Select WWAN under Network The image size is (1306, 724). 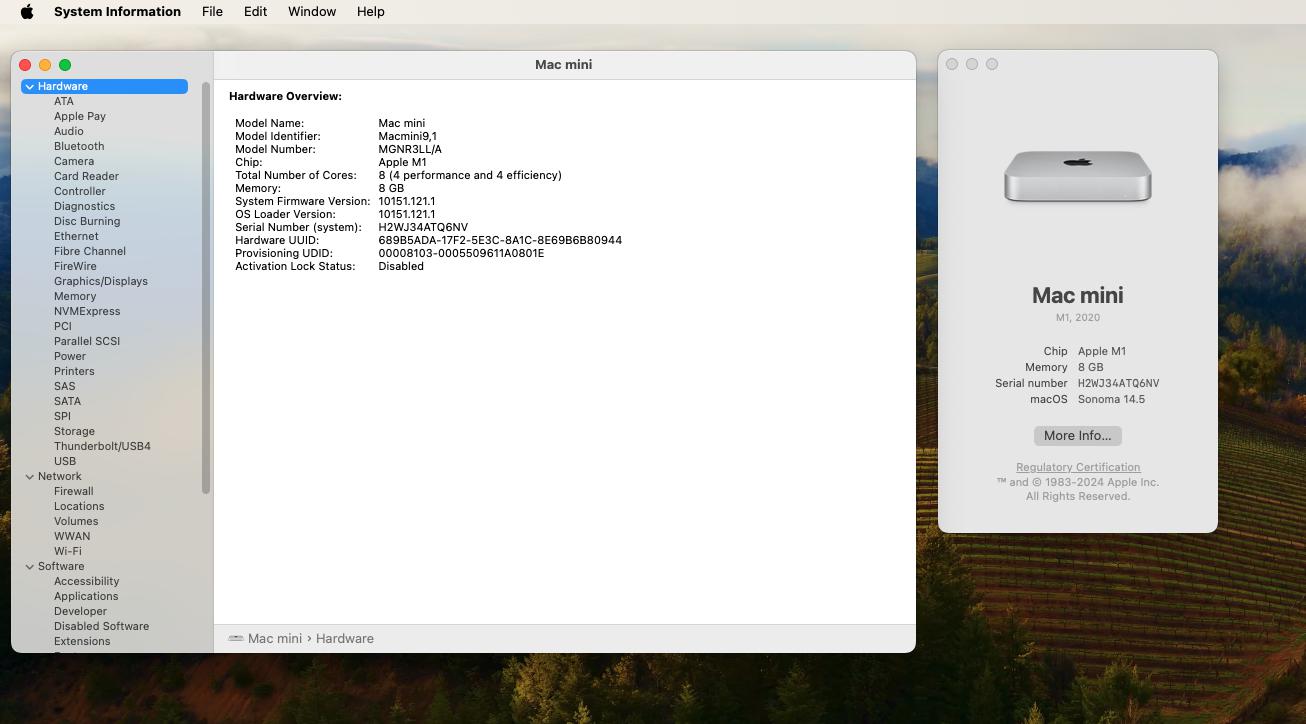(72, 536)
